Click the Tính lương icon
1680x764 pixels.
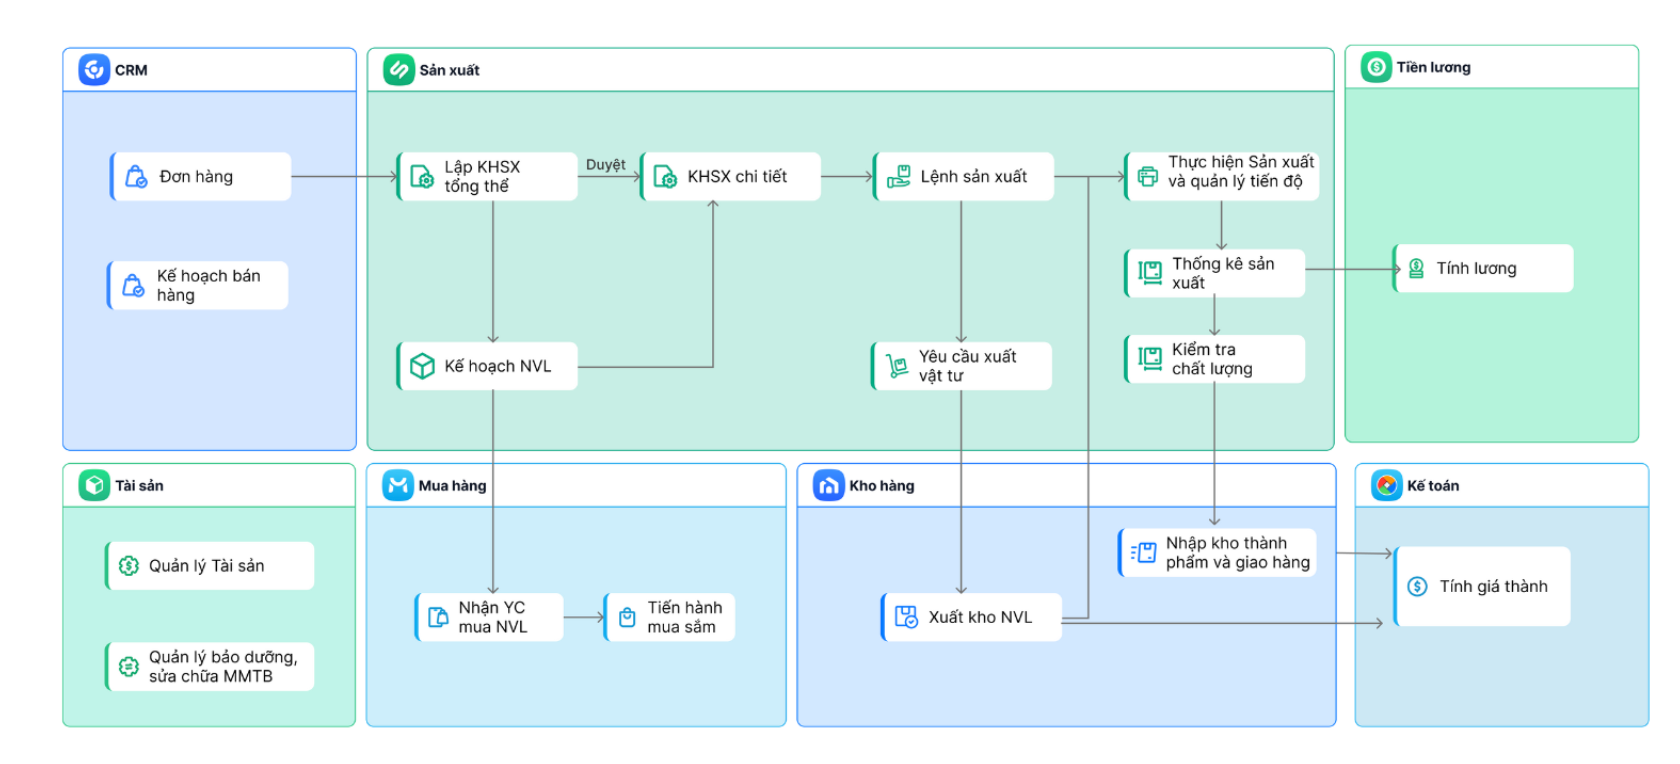(x=1416, y=268)
